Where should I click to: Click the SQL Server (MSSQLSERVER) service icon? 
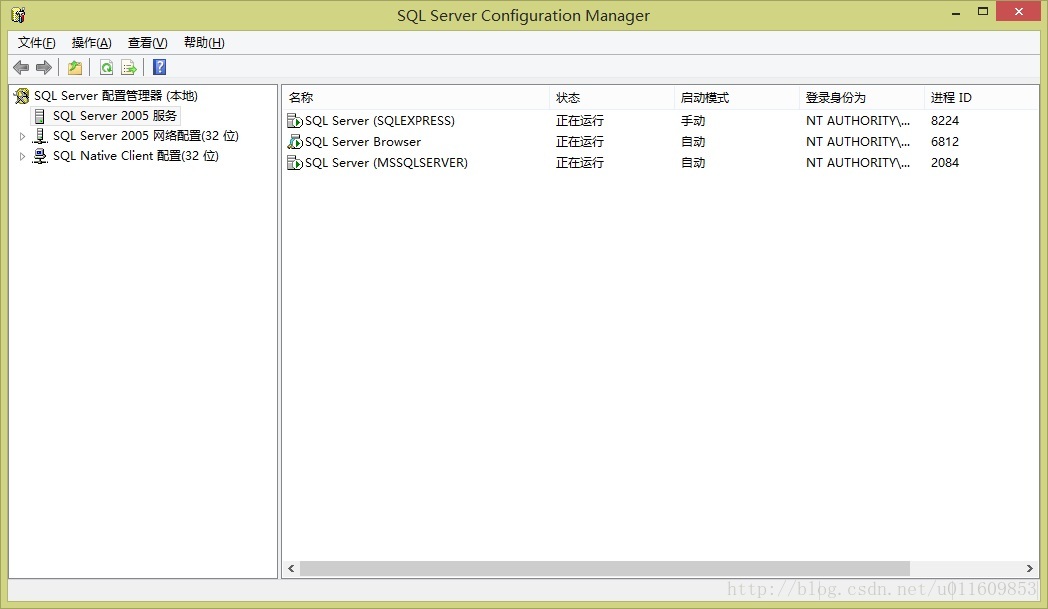point(295,162)
